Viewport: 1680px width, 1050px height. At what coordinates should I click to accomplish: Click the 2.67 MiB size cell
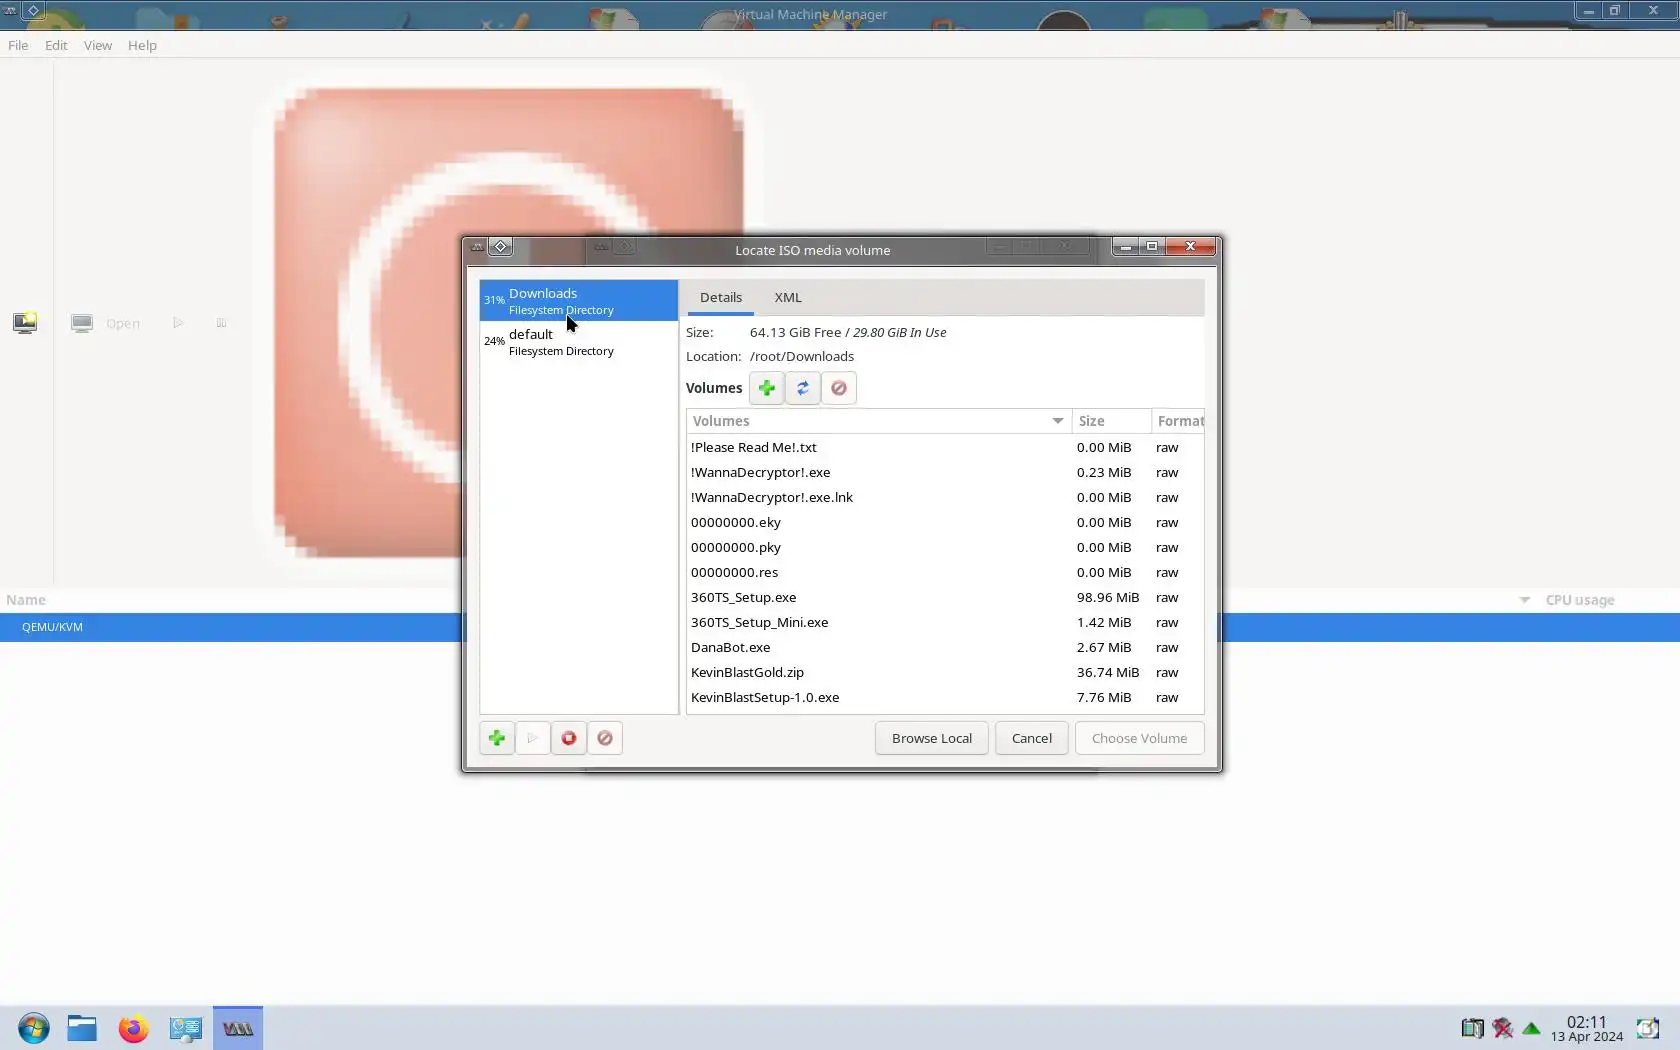1104,647
